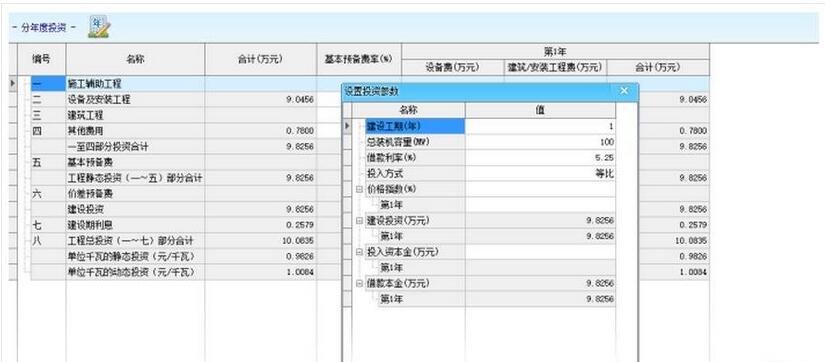Select the 建设投资 row in main table
Screen dimensions: 825x362
click(135, 209)
